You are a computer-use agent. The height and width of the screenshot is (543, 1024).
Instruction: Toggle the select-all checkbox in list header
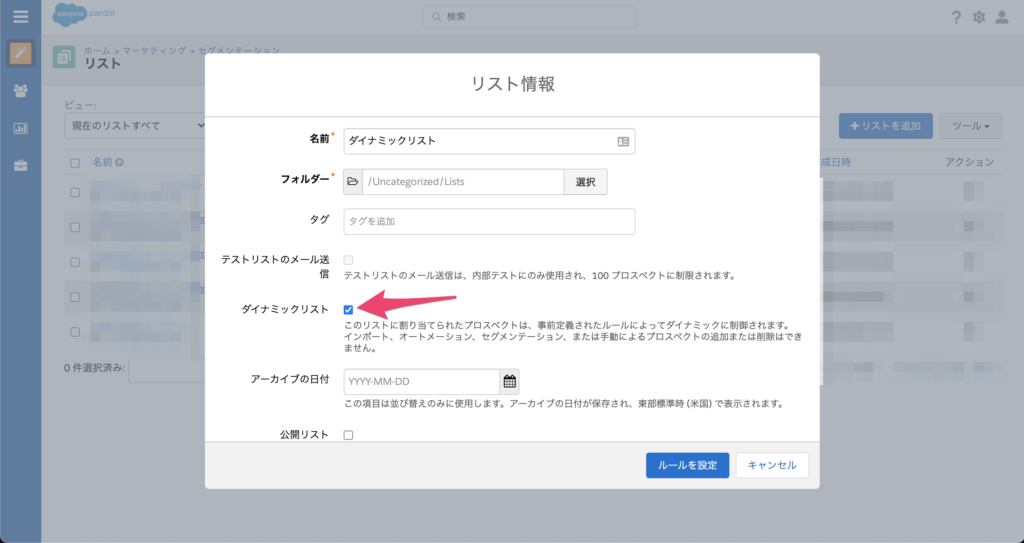(75, 162)
